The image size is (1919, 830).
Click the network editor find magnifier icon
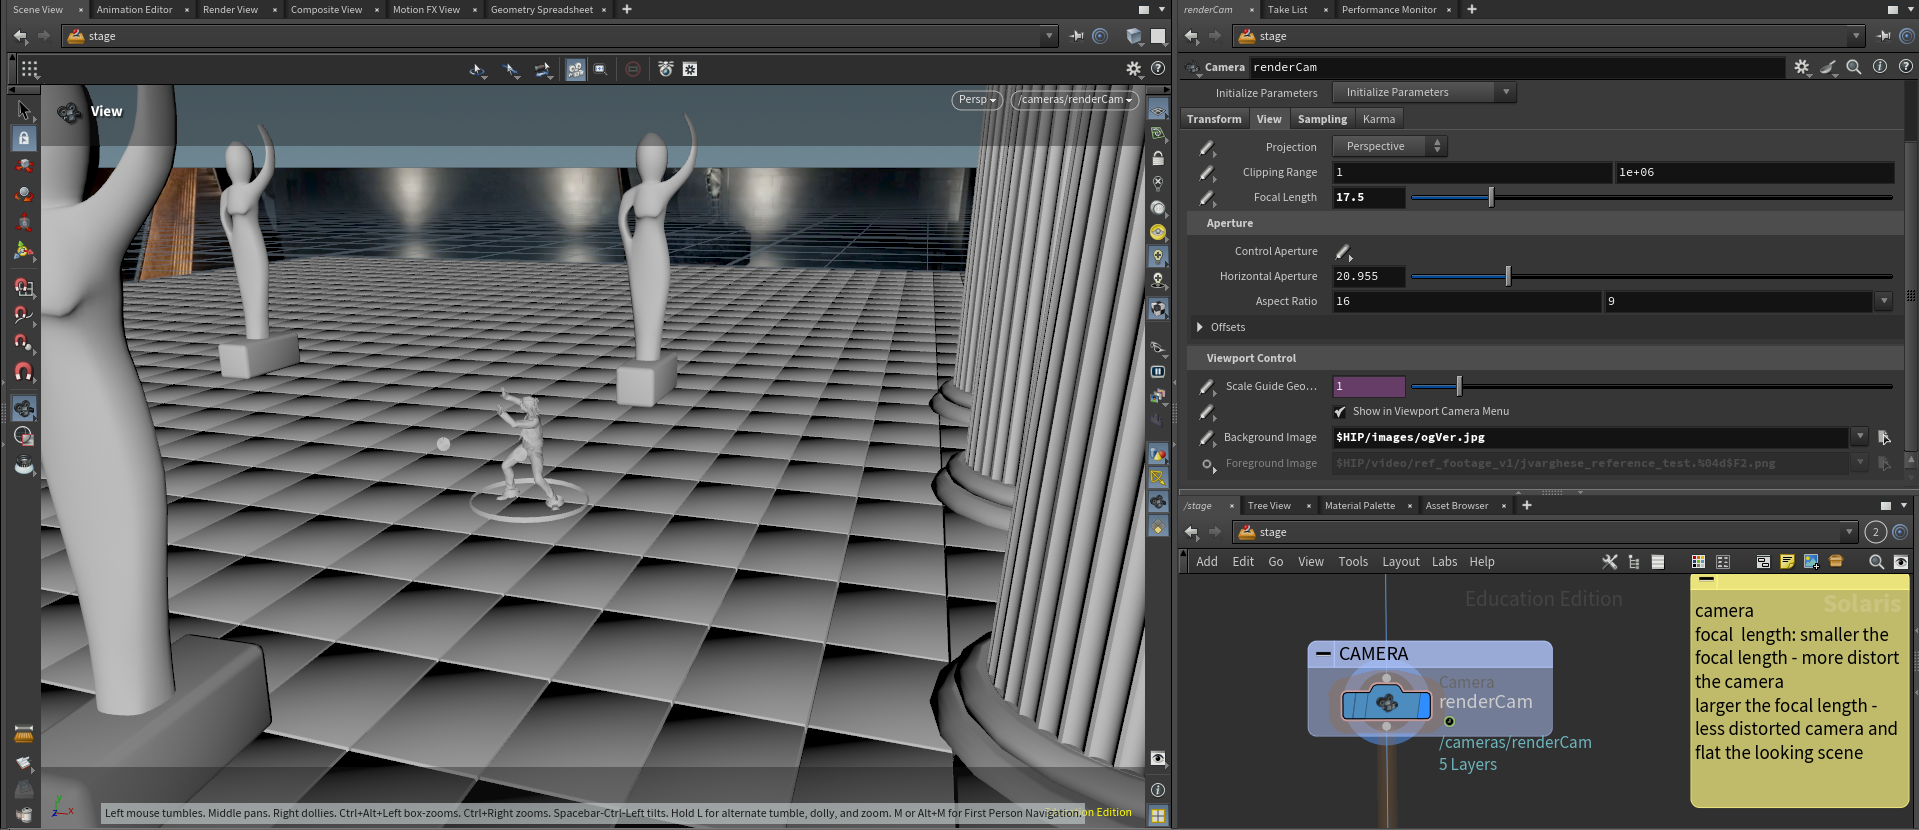click(1876, 562)
